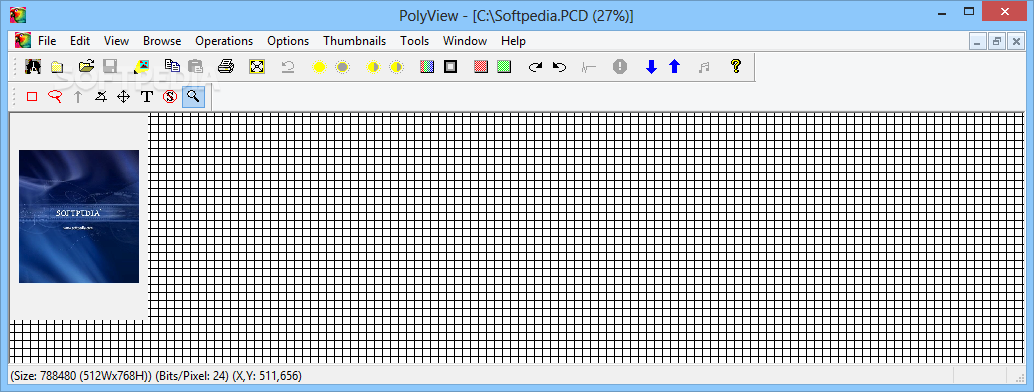Click the red dithered square icon
The height and width of the screenshot is (392, 1034).
click(x=481, y=66)
